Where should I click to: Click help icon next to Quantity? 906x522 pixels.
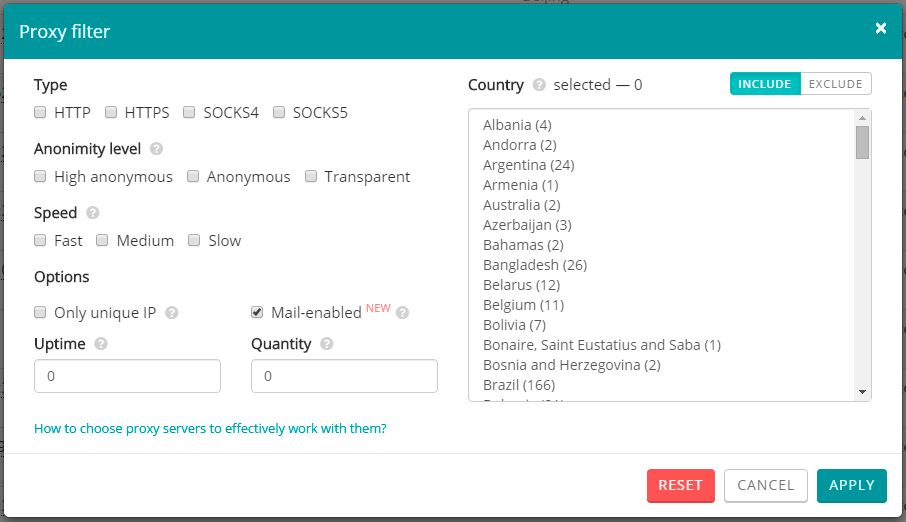point(327,344)
